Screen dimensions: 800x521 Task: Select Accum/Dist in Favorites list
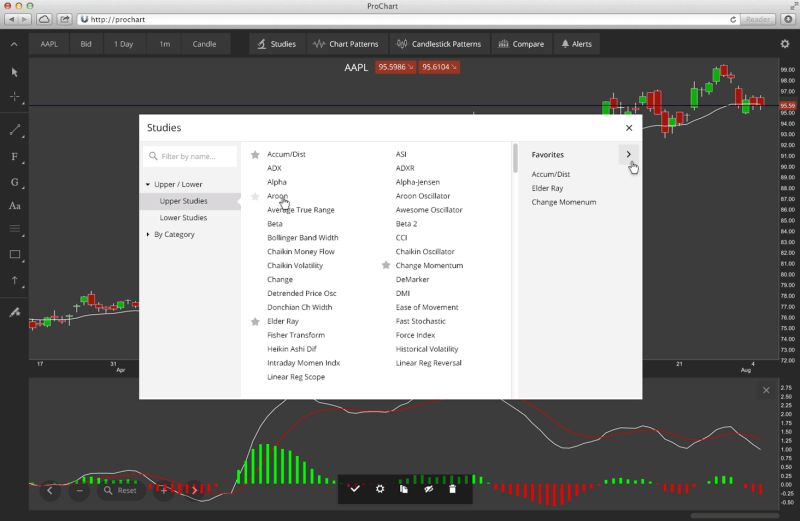[x=551, y=174]
